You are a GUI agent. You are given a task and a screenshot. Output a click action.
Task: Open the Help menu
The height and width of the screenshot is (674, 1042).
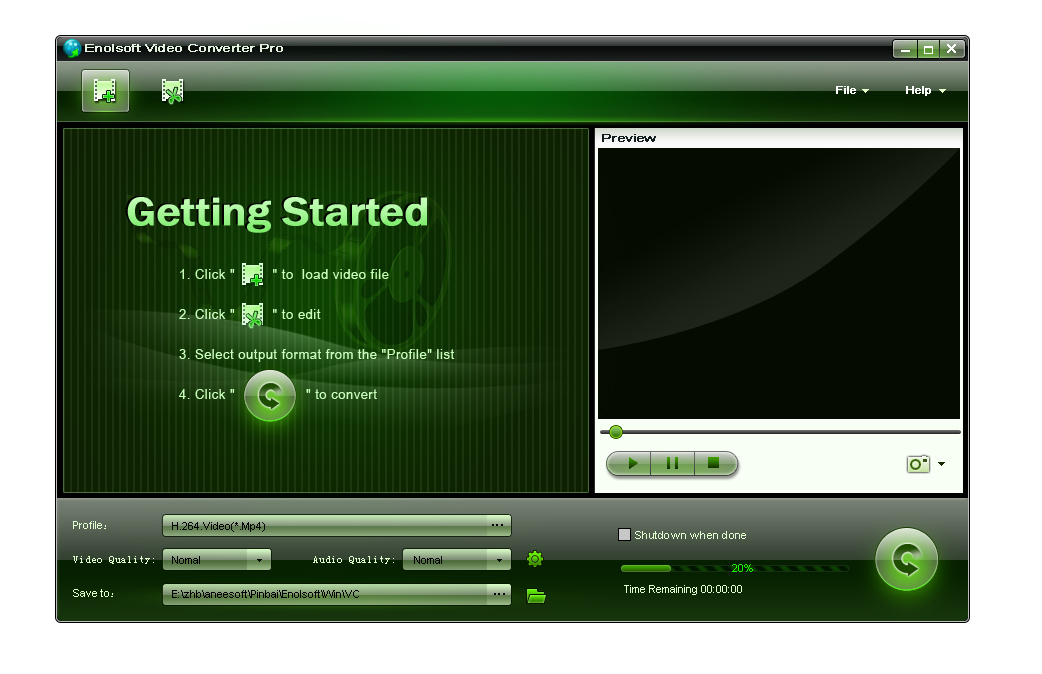(x=924, y=90)
